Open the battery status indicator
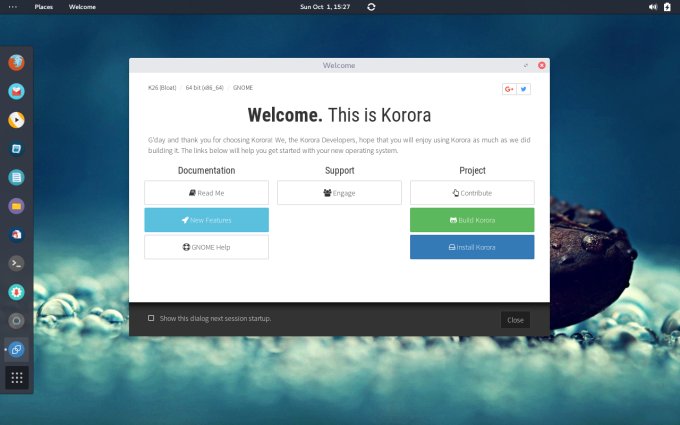 (x=667, y=7)
